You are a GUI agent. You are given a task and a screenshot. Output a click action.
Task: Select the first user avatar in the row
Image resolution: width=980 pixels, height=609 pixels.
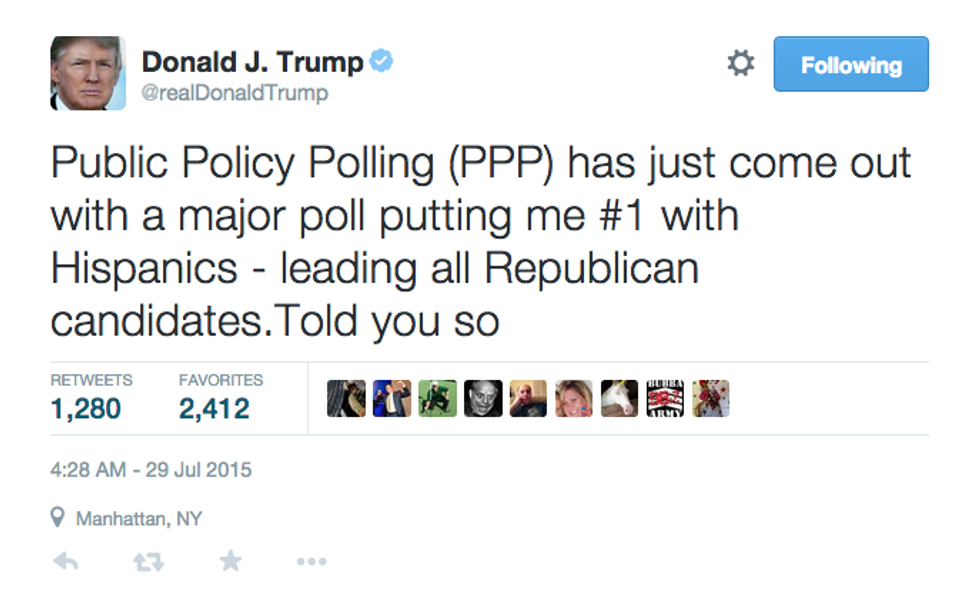coord(346,398)
